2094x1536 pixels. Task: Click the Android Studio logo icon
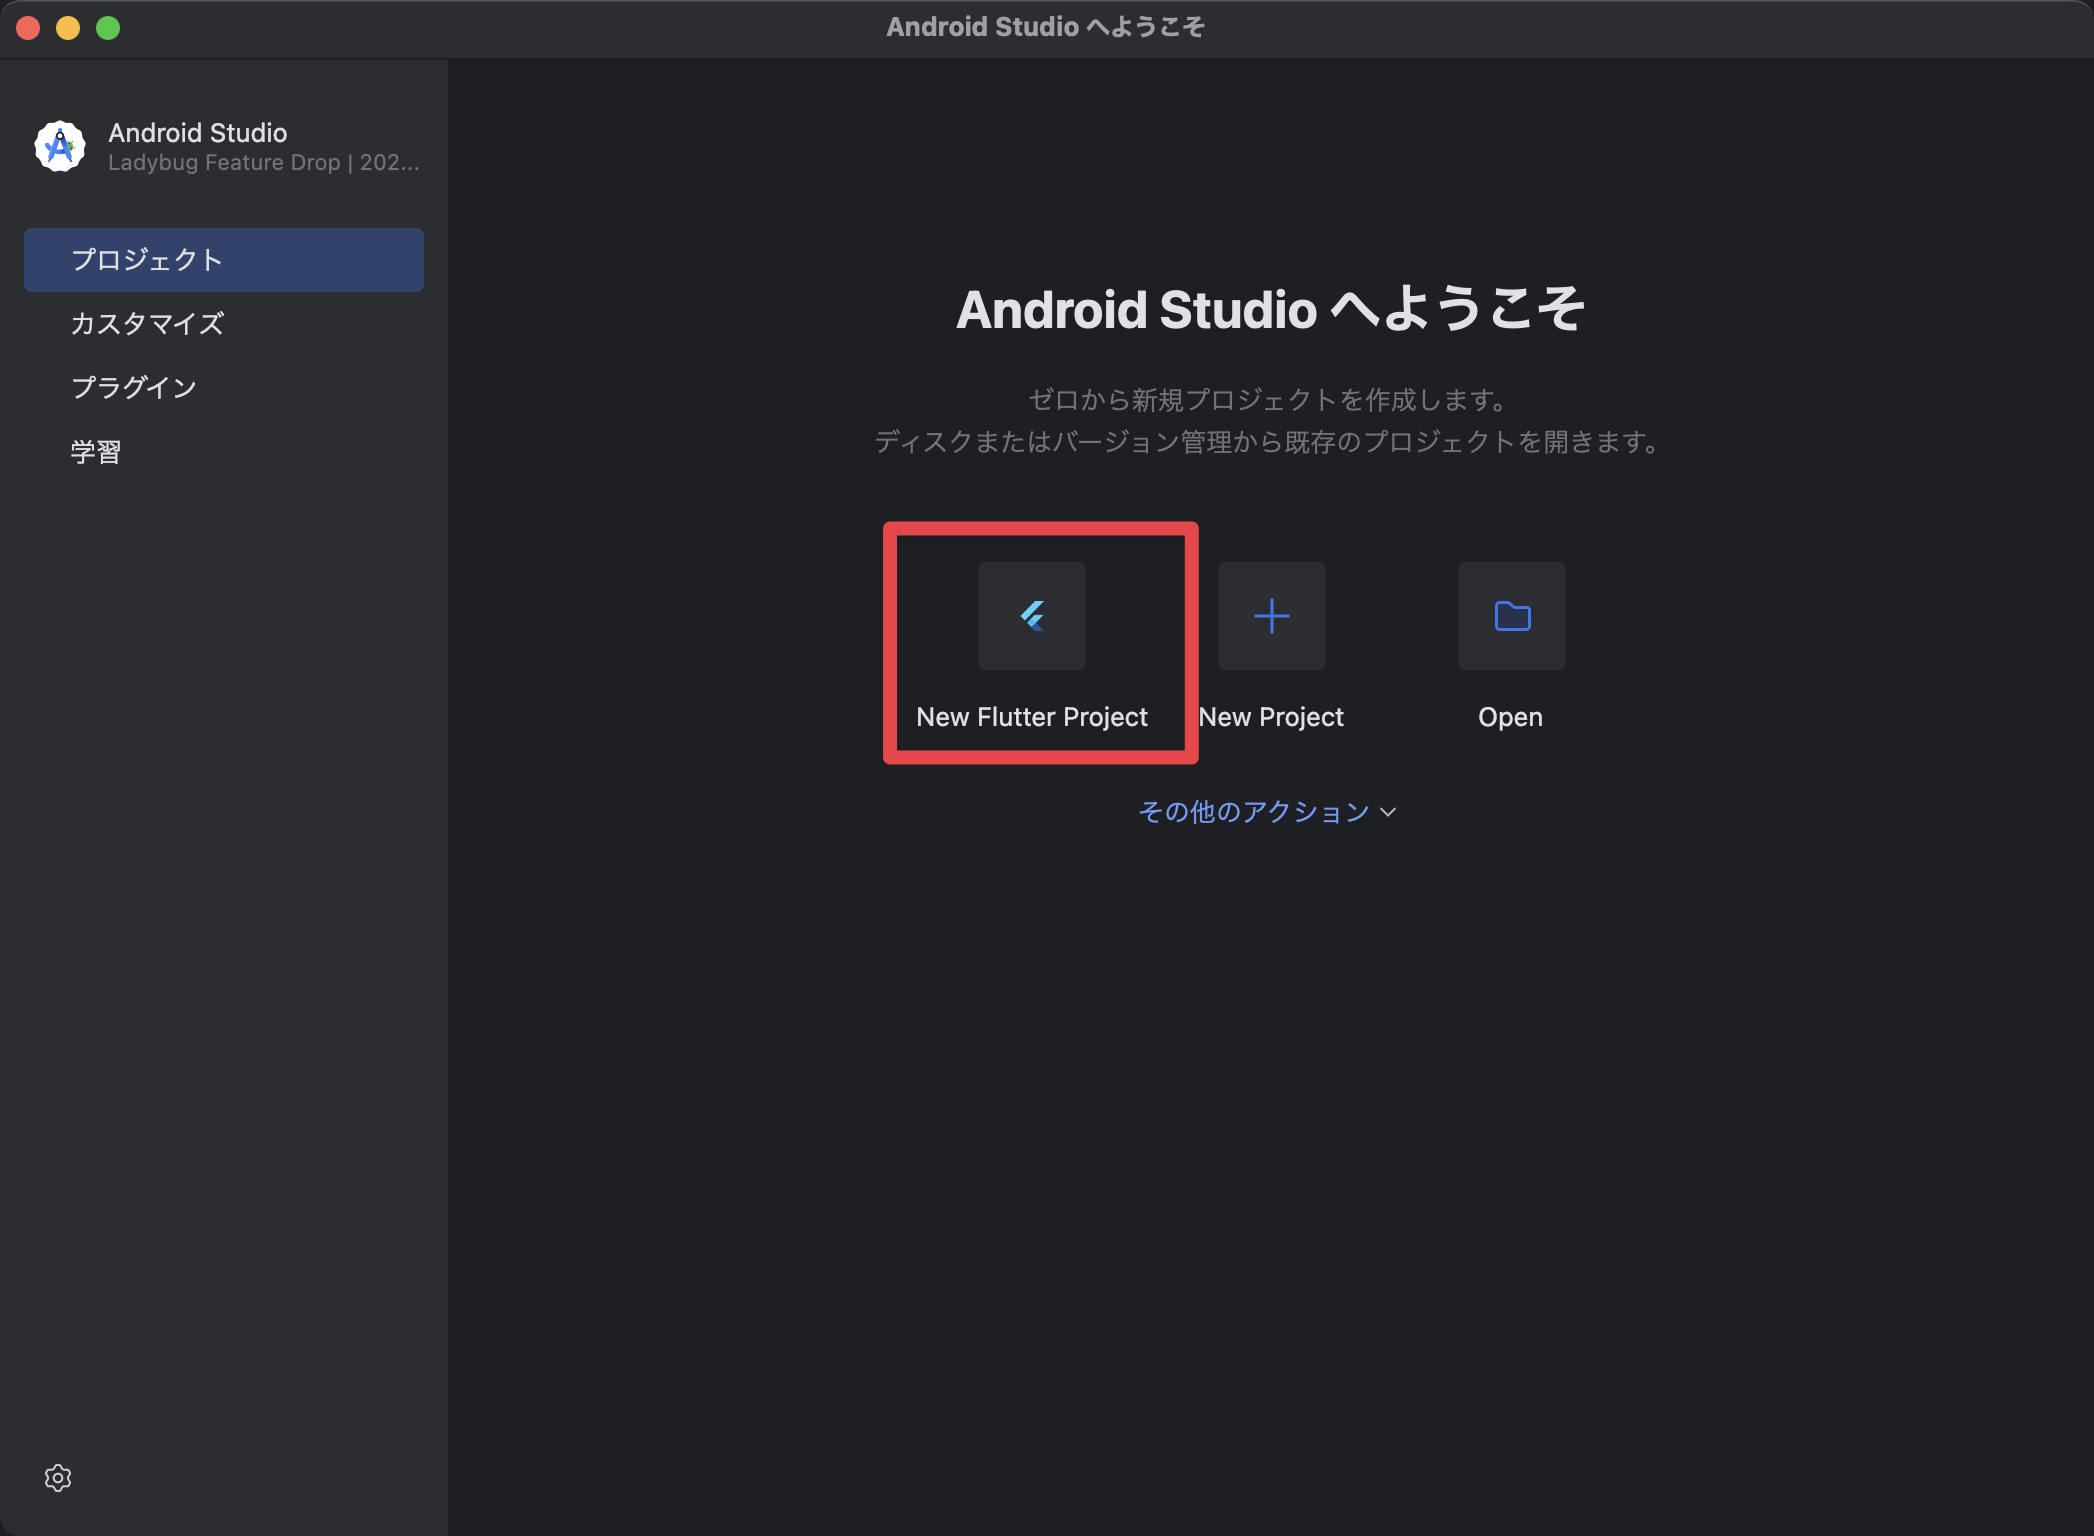pyautogui.click(x=59, y=146)
